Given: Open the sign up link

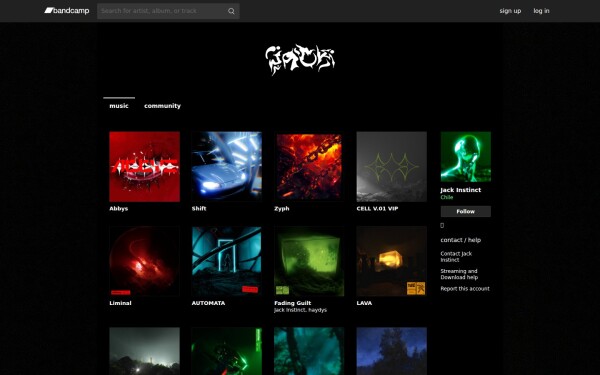Looking at the screenshot, I should [510, 11].
